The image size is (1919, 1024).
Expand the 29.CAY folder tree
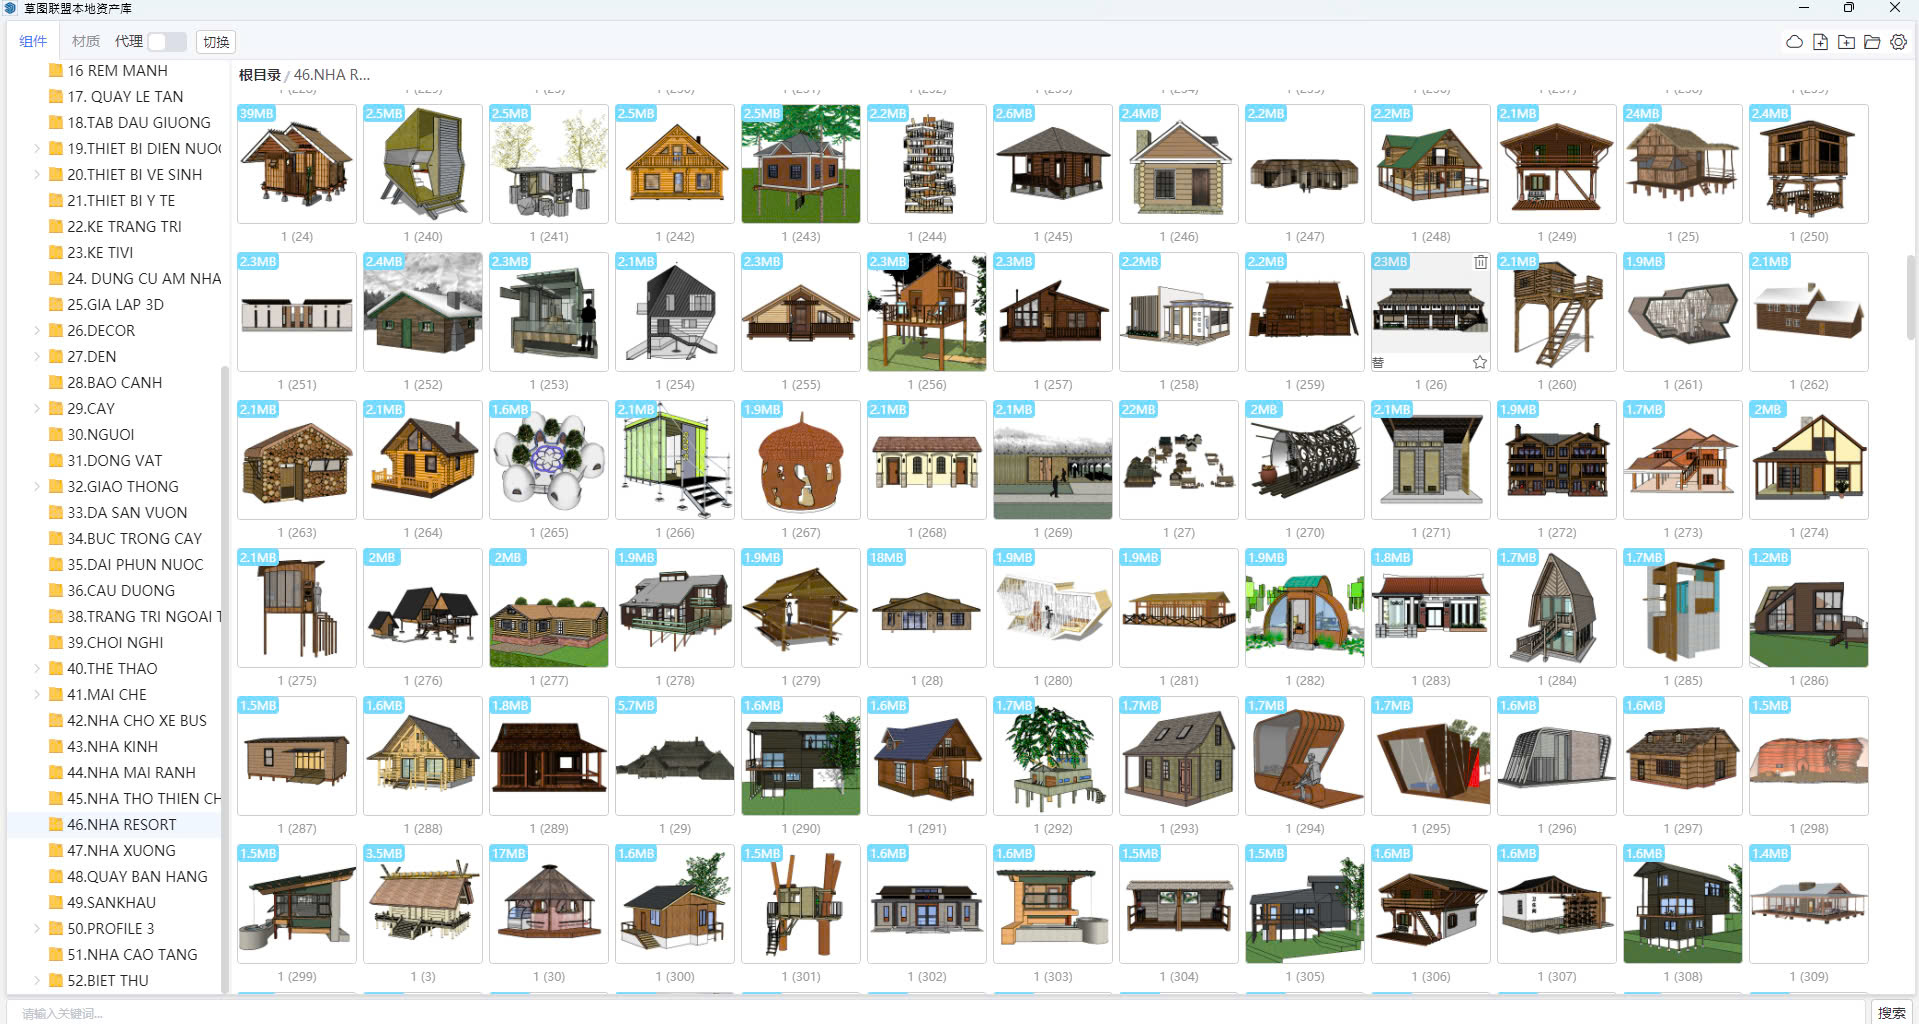pyautogui.click(x=38, y=408)
